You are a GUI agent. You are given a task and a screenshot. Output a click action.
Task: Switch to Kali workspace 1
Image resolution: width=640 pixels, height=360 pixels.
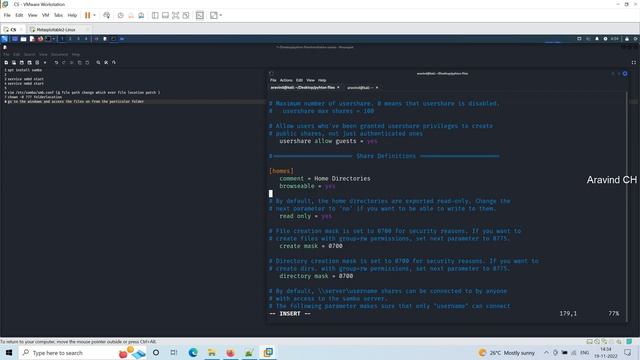[x=62, y=39]
